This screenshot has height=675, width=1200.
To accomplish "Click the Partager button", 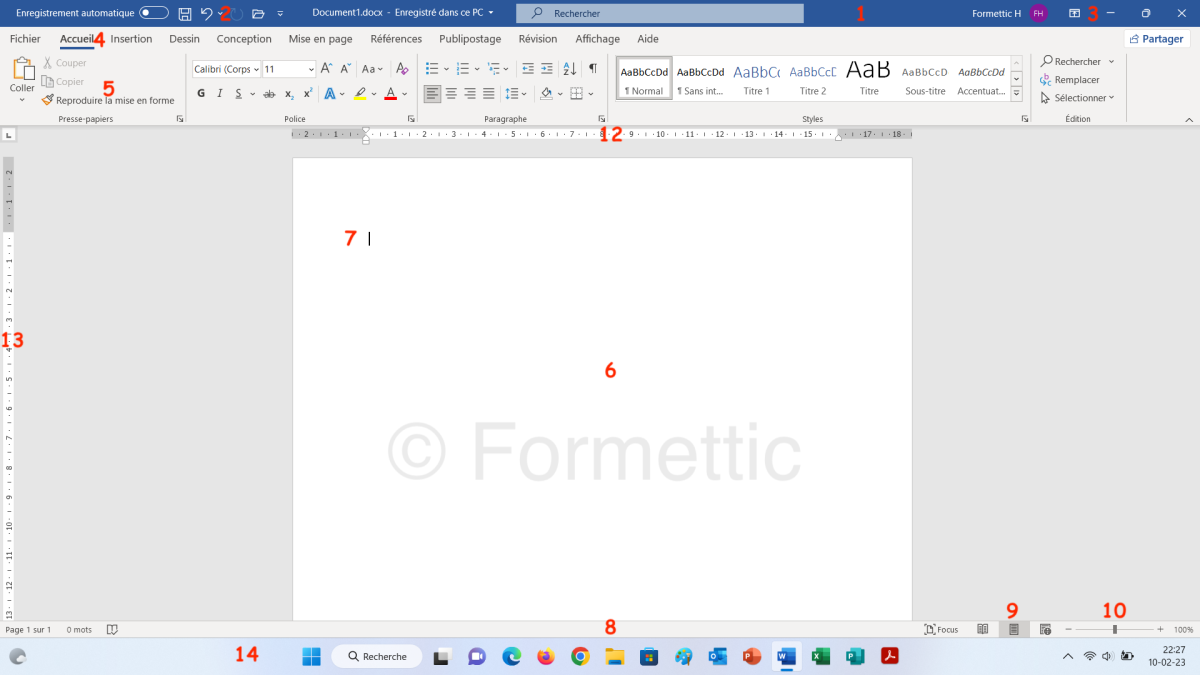I will point(1157,39).
